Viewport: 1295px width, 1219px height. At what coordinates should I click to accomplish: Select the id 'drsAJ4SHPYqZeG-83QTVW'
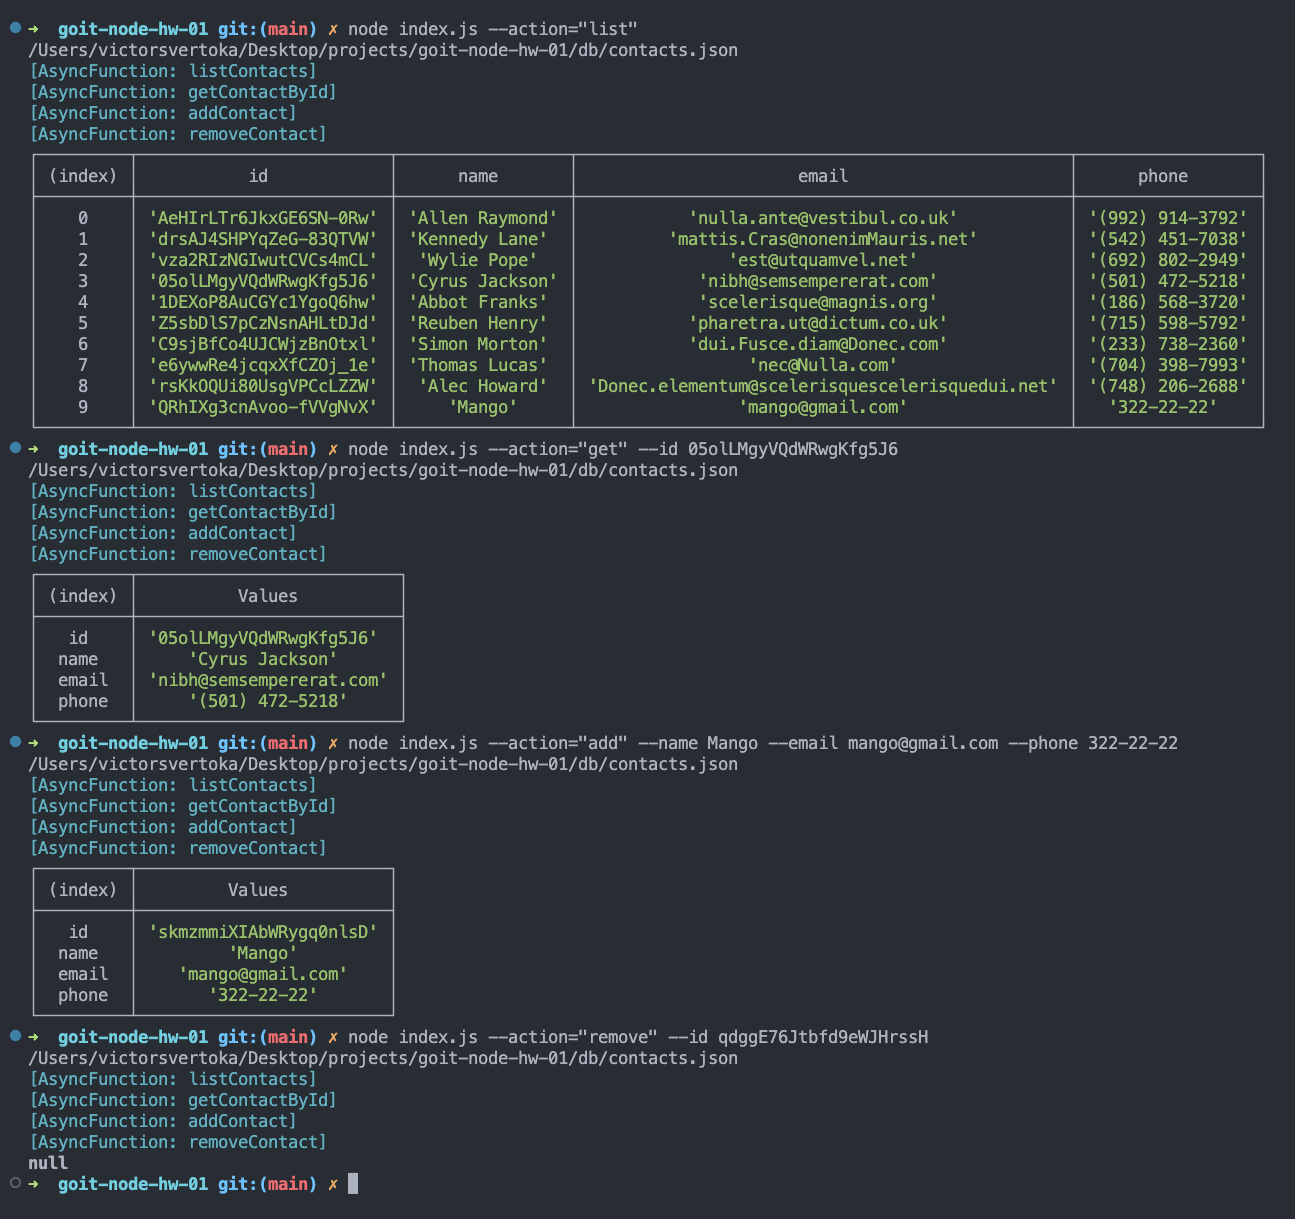click(263, 239)
